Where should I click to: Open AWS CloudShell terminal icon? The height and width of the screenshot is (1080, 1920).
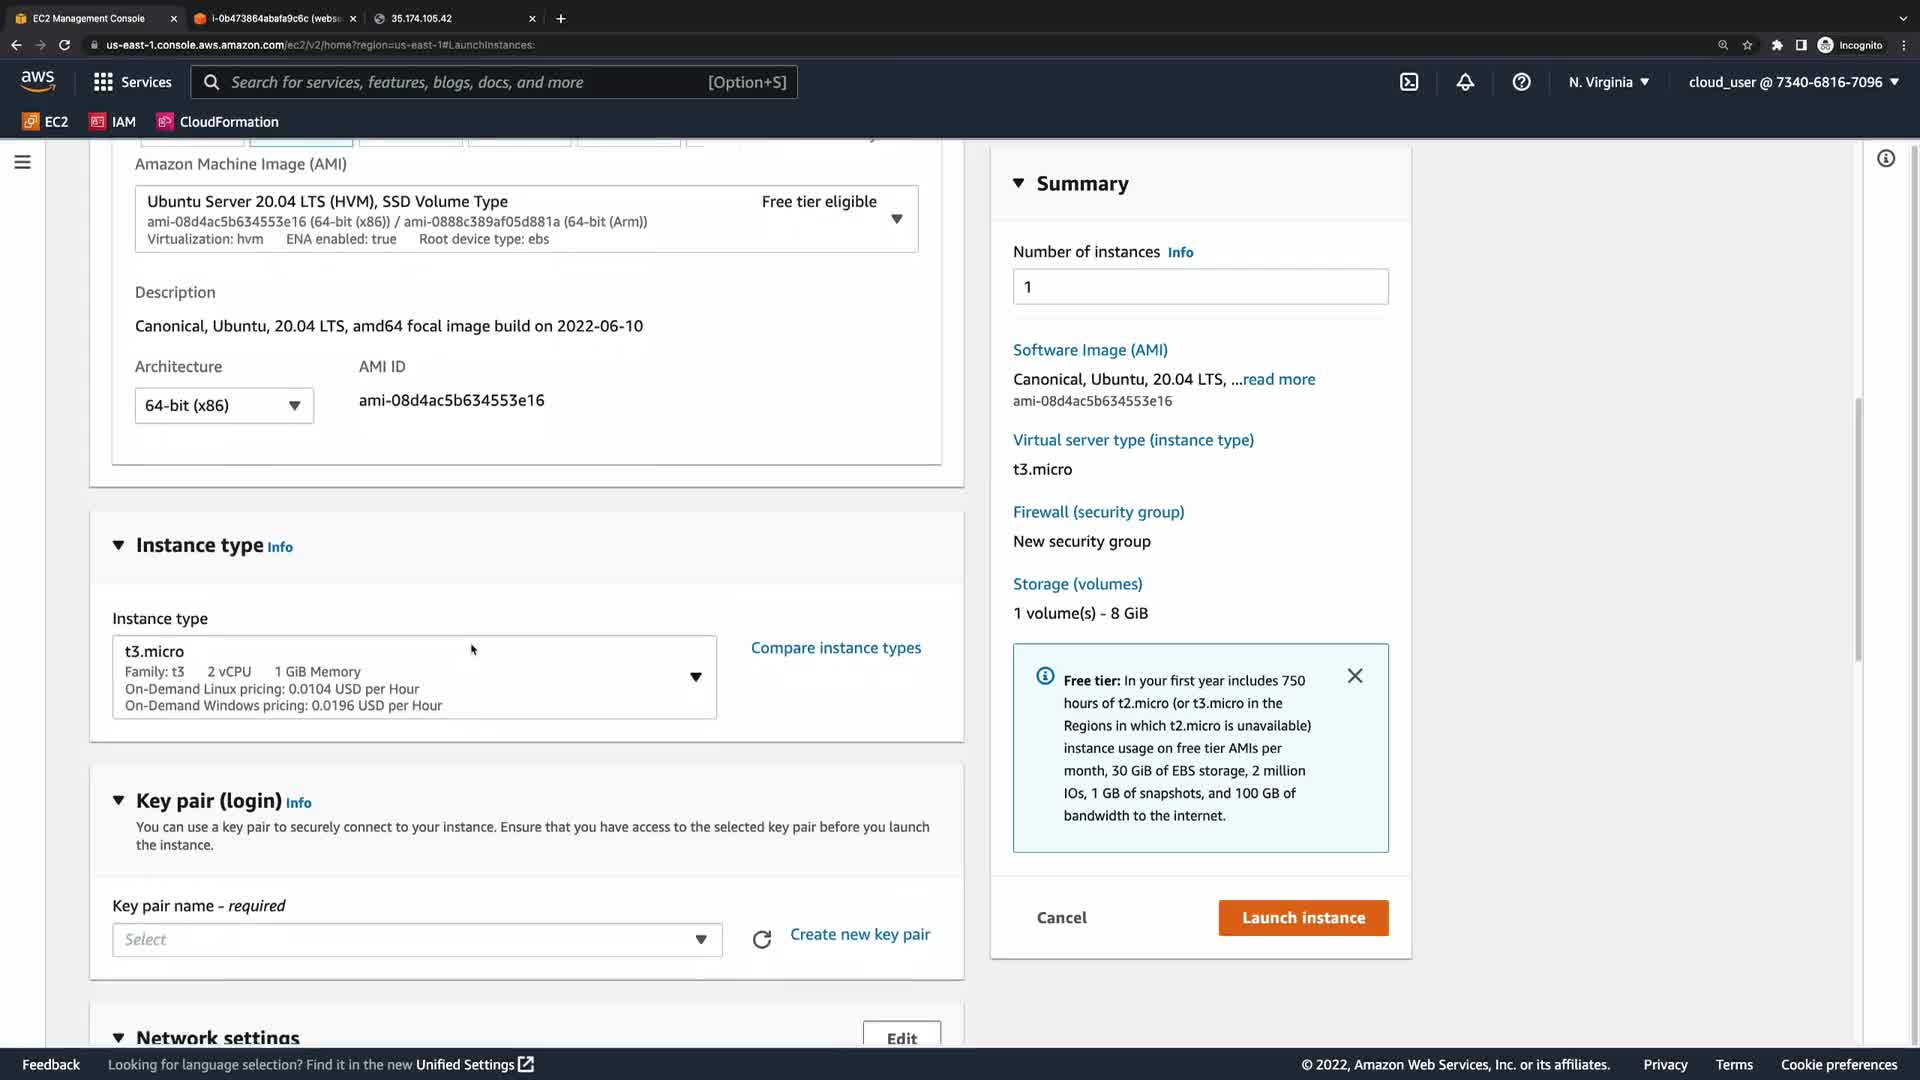point(1409,82)
